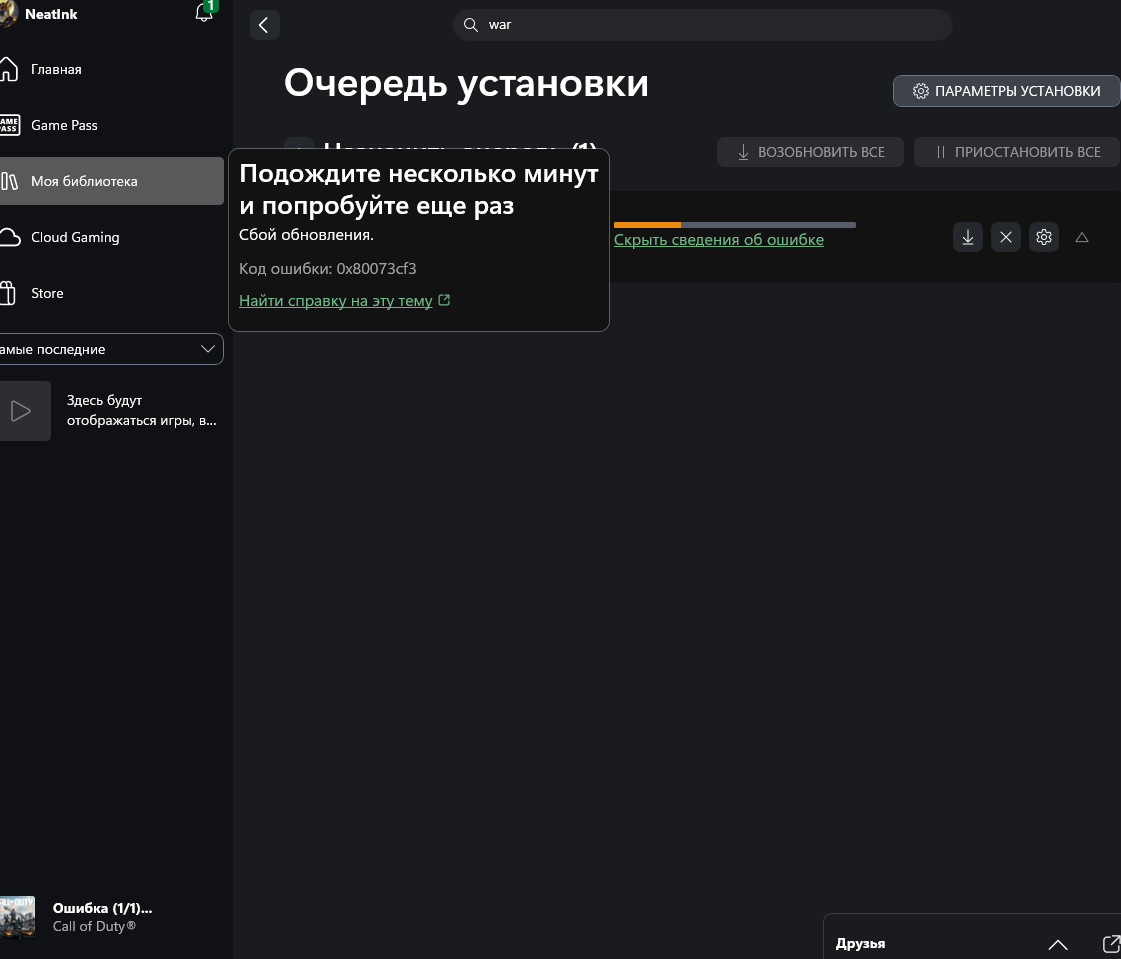Click the search magnifier icon

pyautogui.click(x=470, y=25)
